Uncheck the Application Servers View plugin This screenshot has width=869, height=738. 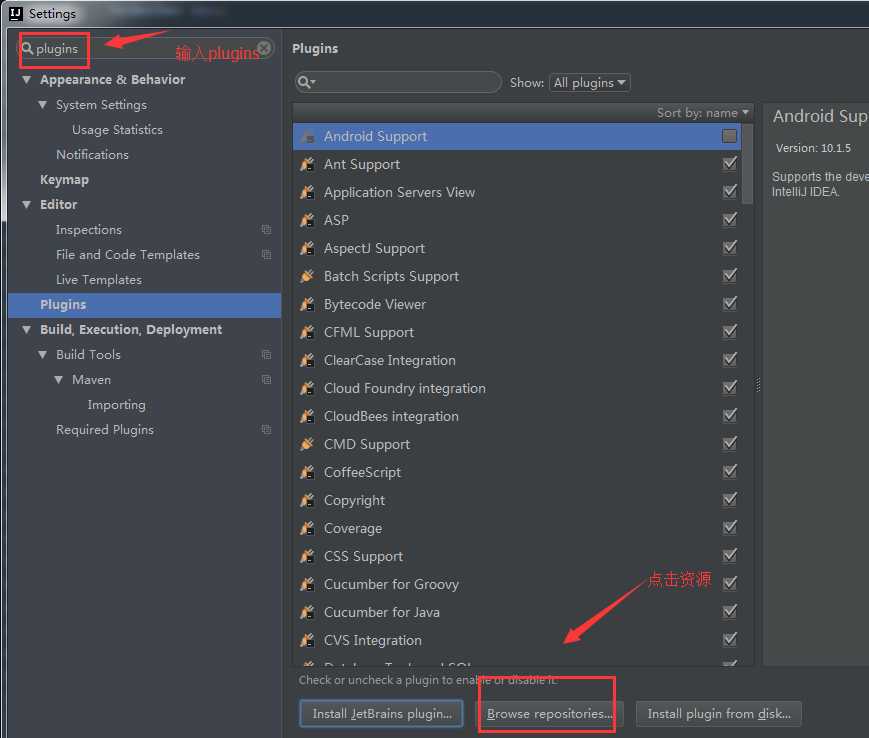pyautogui.click(x=730, y=191)
